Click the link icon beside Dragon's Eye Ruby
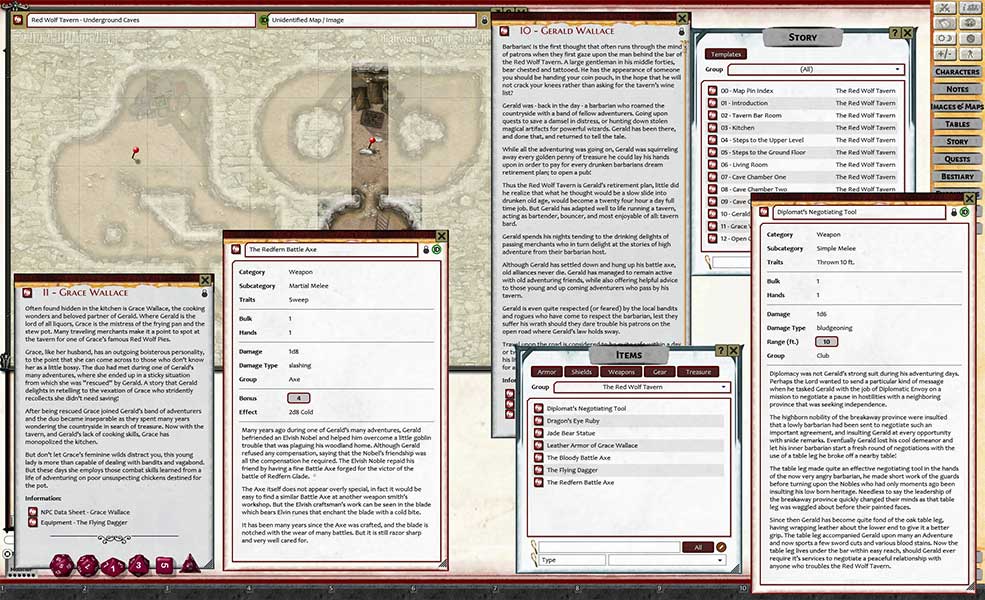 coord(537,421)
